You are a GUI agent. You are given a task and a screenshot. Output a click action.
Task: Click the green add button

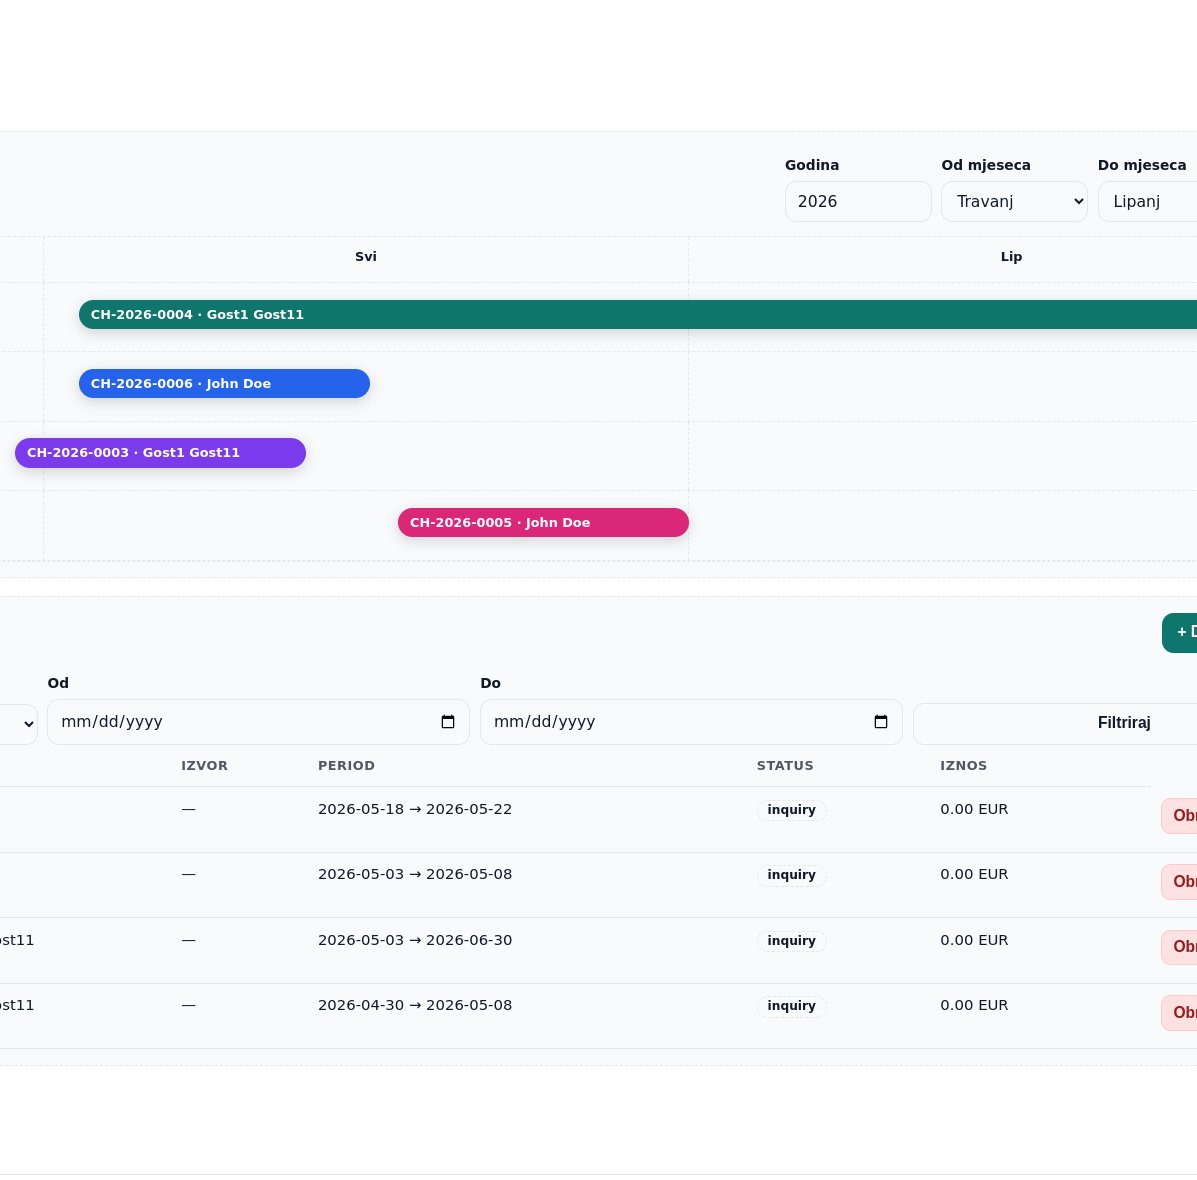point(1180,633)
